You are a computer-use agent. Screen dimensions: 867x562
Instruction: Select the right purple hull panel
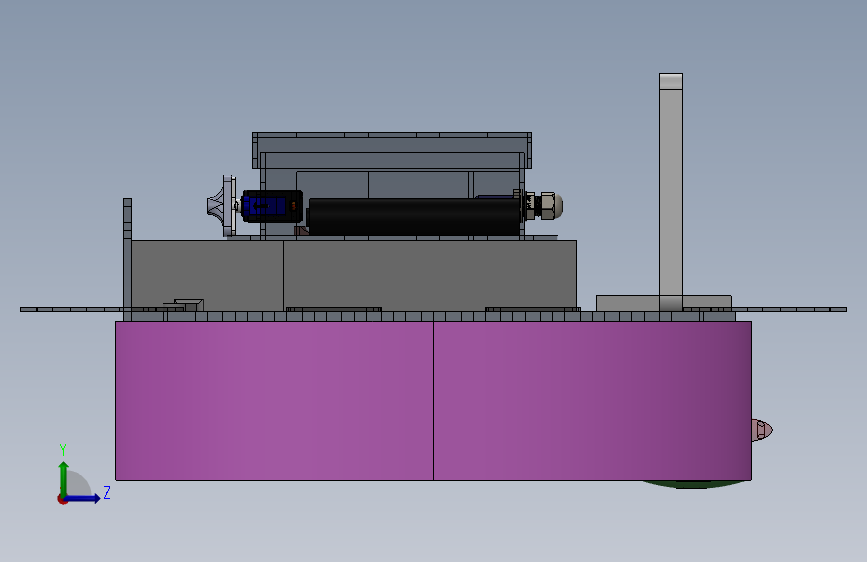click(x=592, y=400)
